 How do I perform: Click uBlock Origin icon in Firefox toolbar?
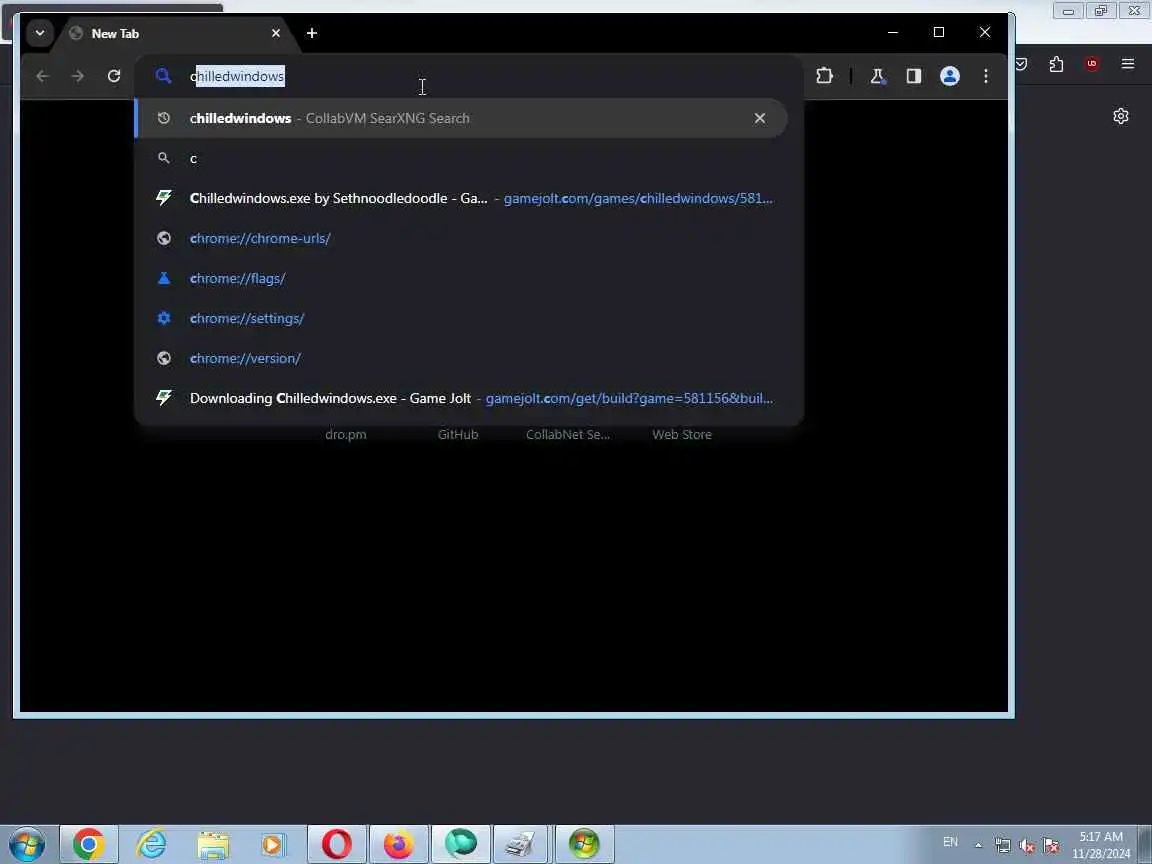pos(1092,64)
